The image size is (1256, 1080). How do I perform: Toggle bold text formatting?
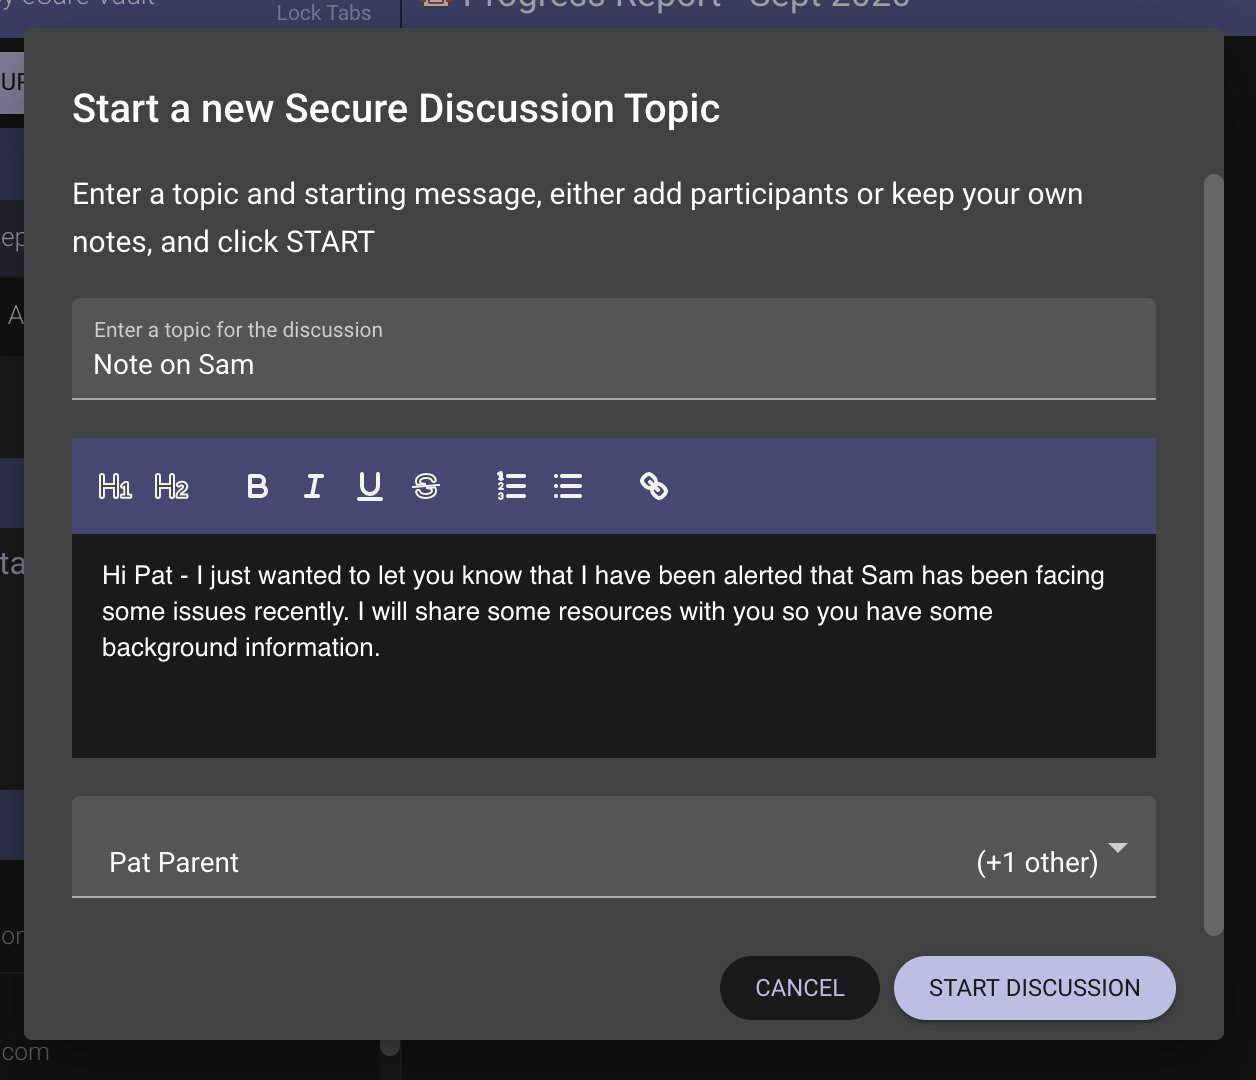tap(257, 487)
